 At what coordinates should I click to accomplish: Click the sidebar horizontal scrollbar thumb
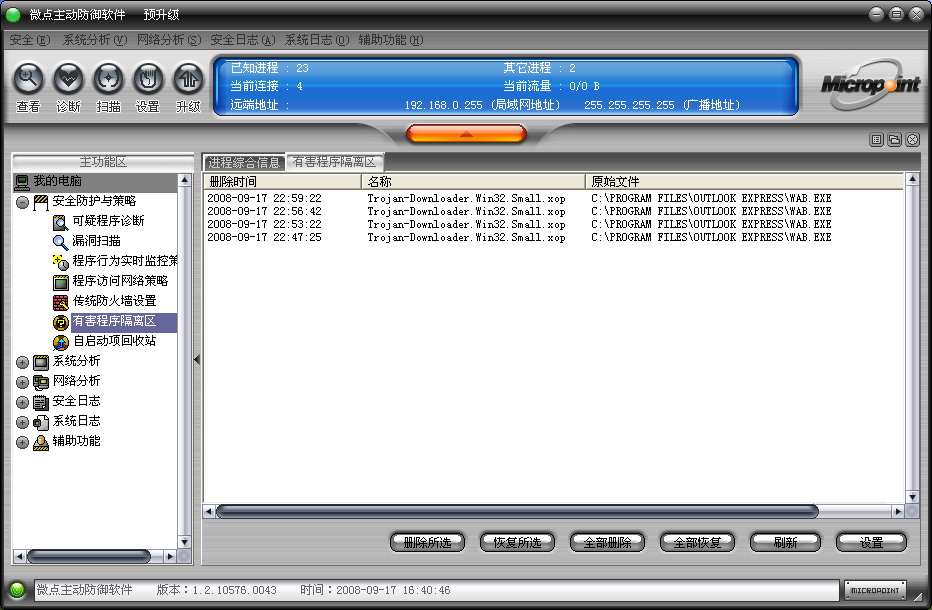89,556
